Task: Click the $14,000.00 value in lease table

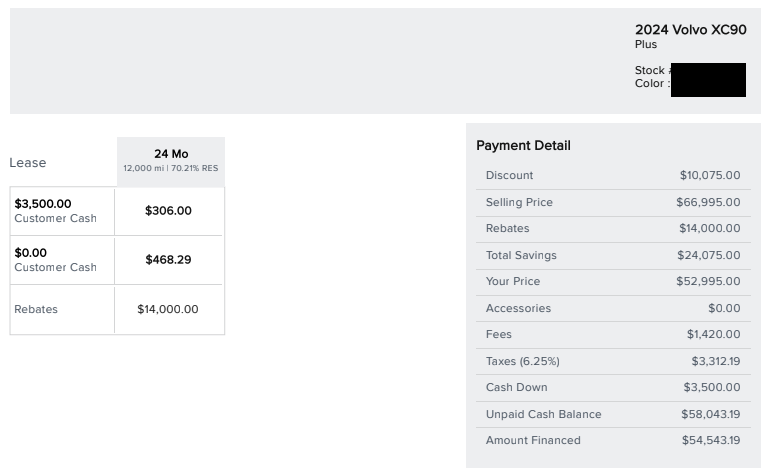Action: 167,309
